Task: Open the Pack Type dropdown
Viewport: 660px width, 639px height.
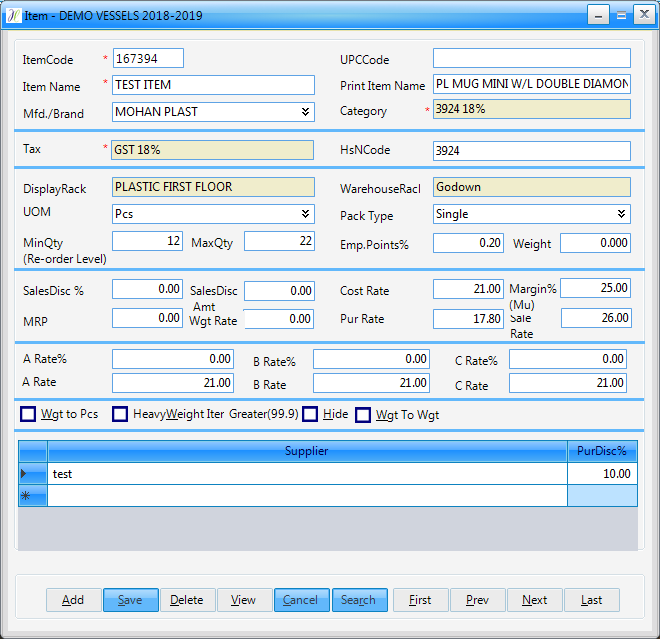Action: [622, 214]
